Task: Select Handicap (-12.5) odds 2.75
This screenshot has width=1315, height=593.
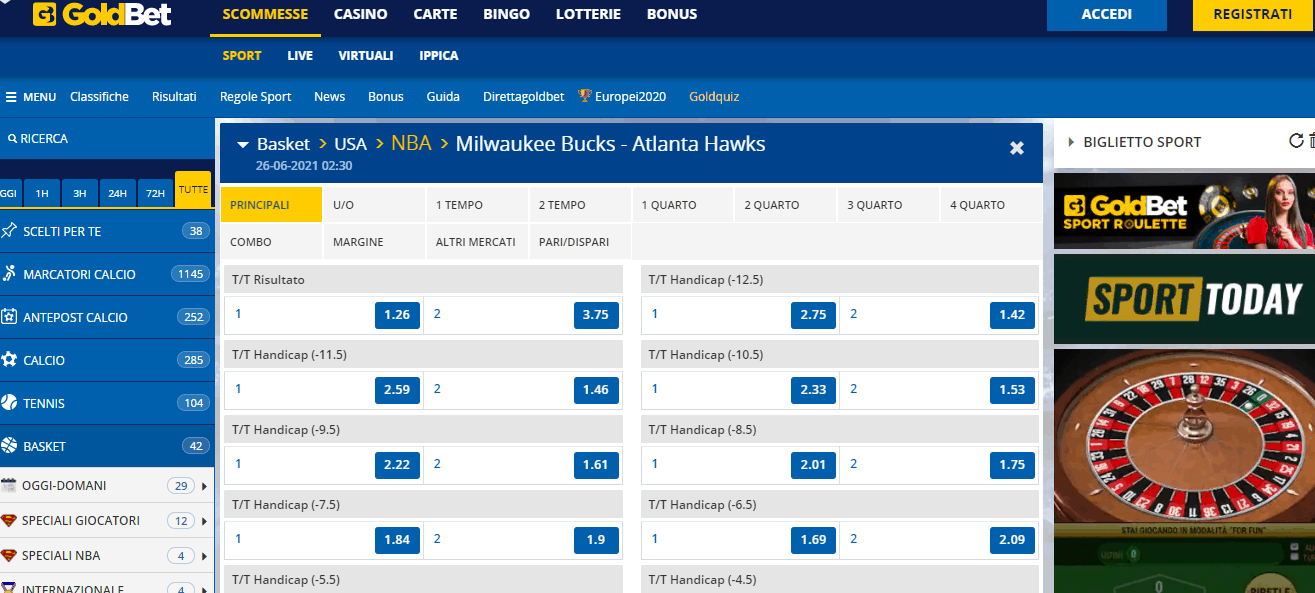Action: click(814, 315)
